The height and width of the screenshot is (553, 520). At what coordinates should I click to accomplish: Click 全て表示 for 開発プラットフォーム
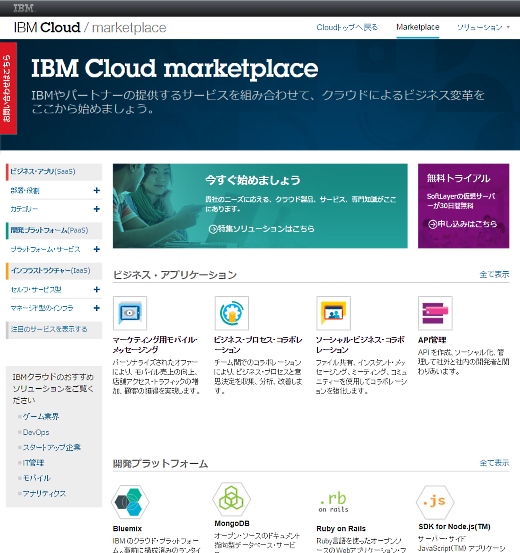[x=494, y=463]
